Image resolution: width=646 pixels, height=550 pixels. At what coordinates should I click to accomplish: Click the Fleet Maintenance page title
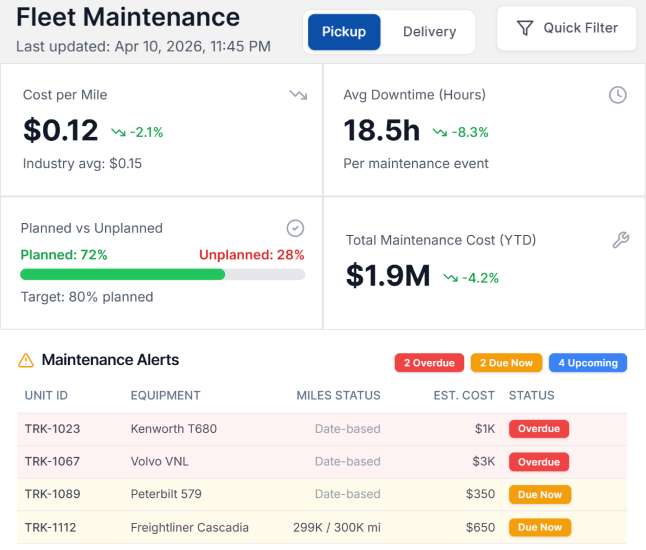pyautogui.click(x=128, y=18)
